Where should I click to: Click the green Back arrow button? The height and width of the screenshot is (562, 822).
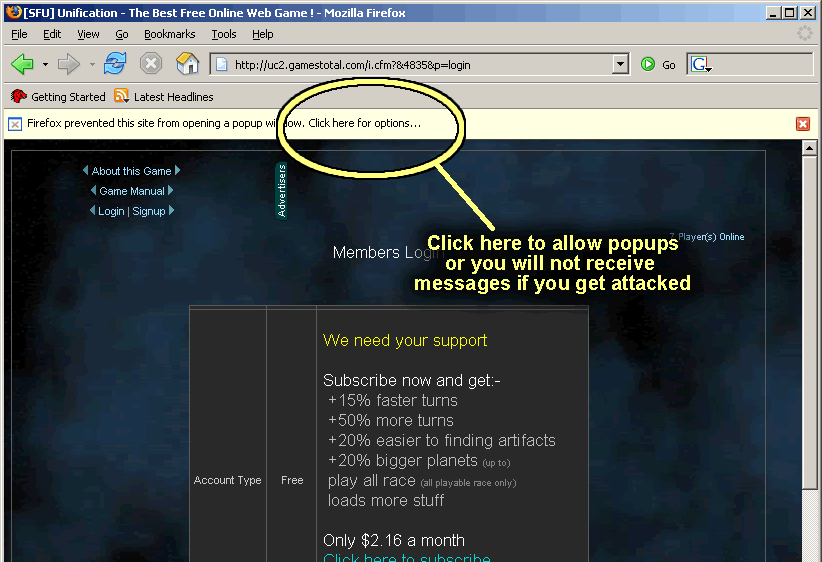click(22, 64)
